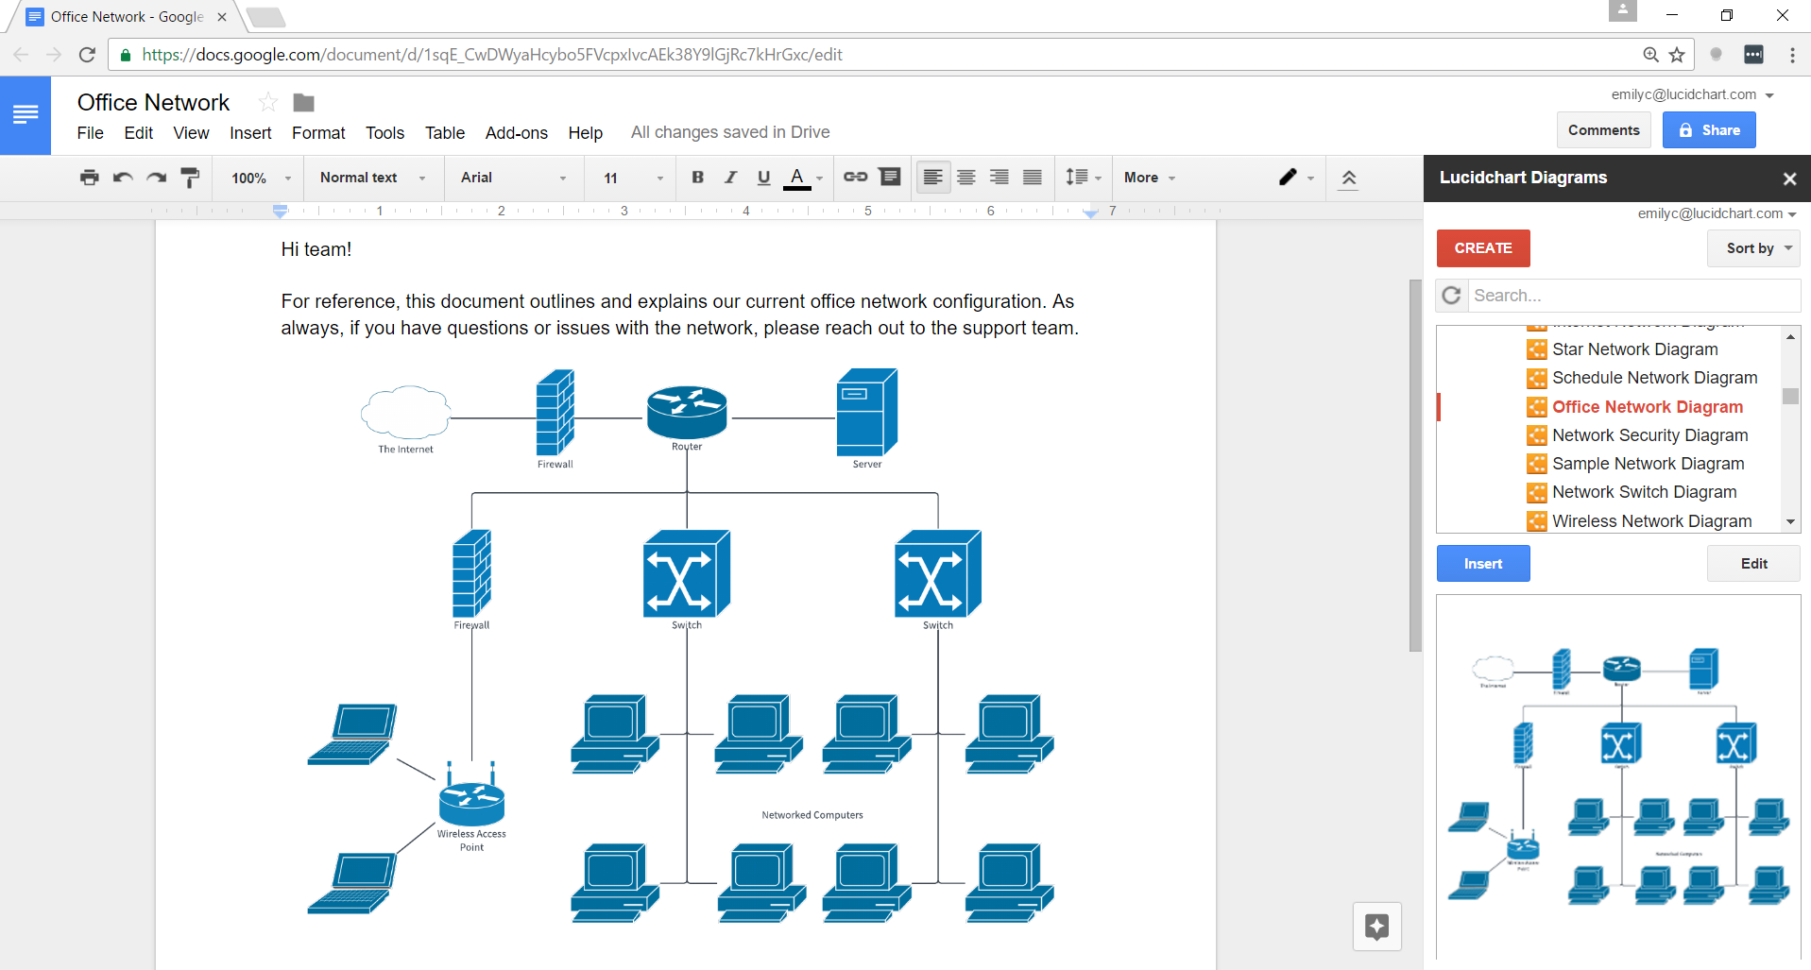Add a comment with the comment icon
Viewport: 1811px width, 970px height.
tap(888, 177)
